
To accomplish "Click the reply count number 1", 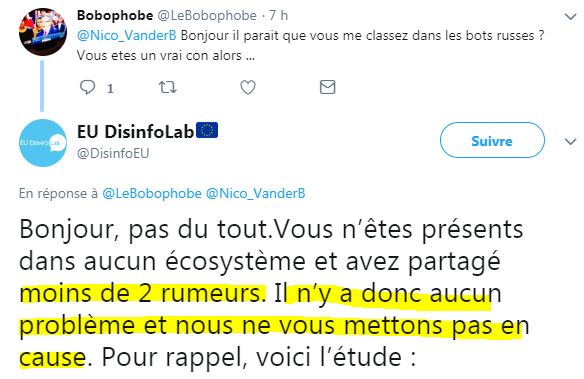I will point(110,88).
